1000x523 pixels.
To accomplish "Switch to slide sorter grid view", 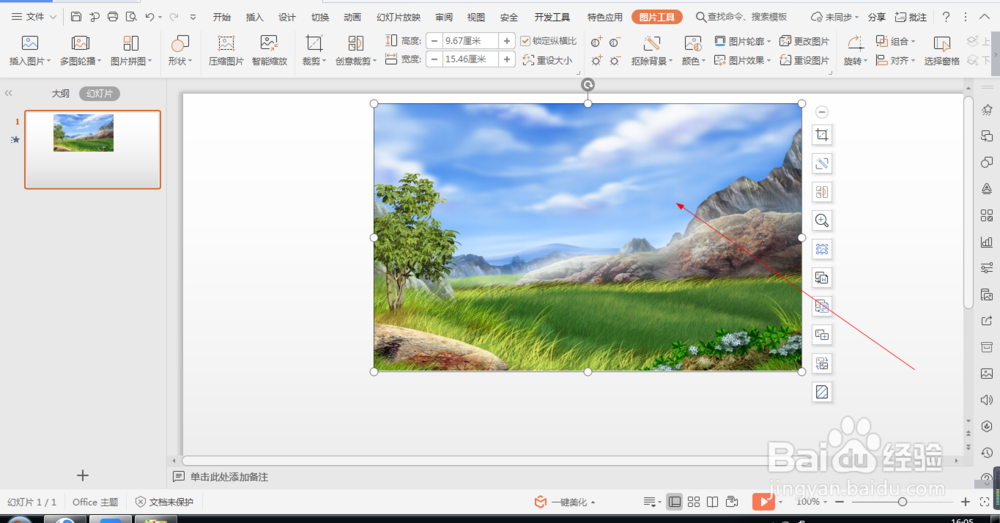I will 694,502.
